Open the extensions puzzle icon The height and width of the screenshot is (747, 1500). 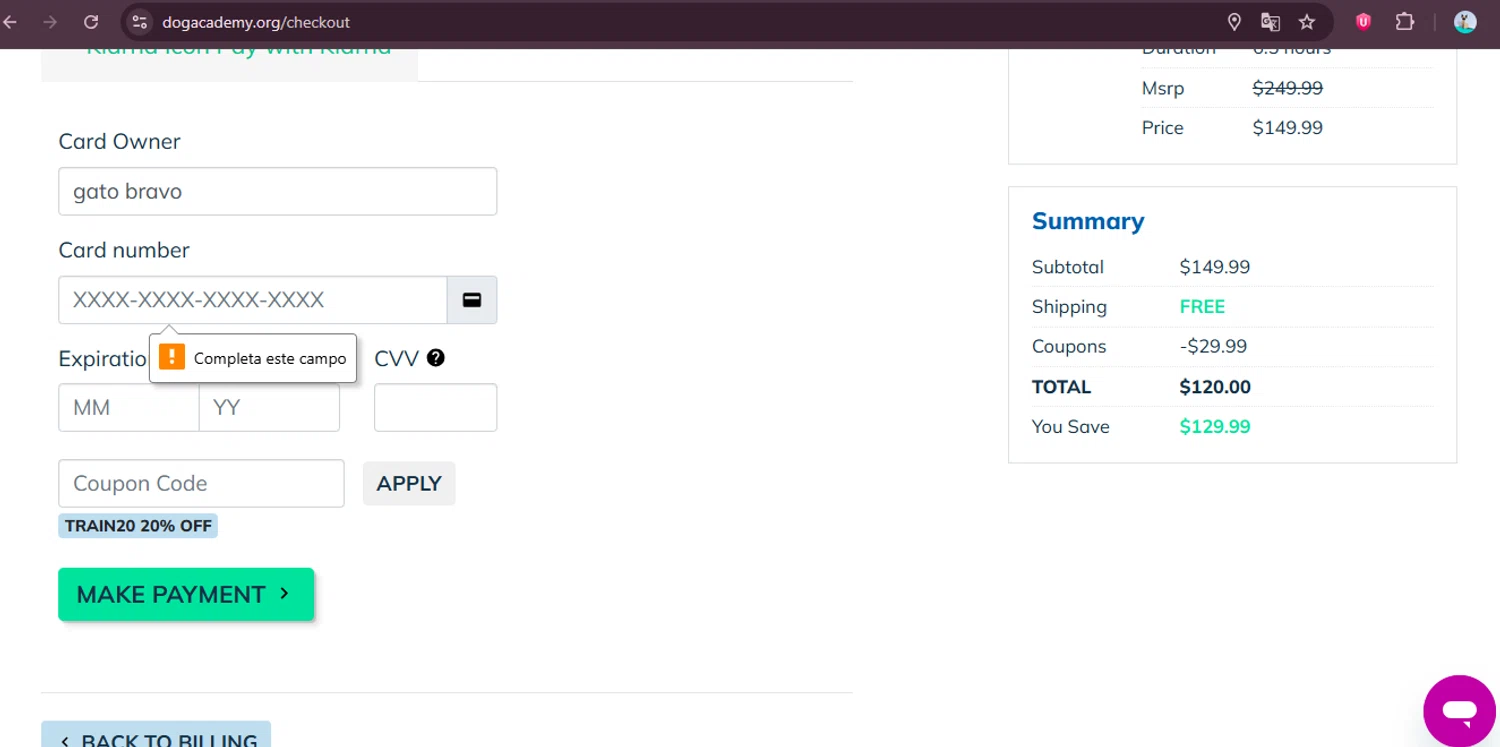click(1405, 22)
